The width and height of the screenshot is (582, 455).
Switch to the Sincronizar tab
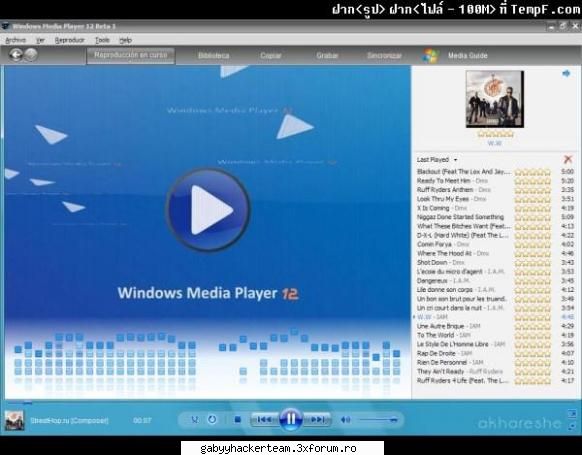pyautogui.click(x=384, y=56)
